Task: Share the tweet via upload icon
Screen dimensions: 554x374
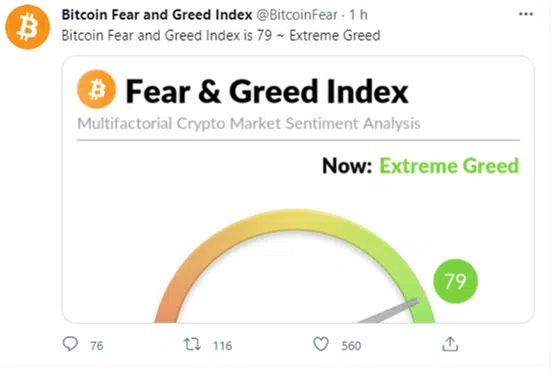Action: pos(450,344)
